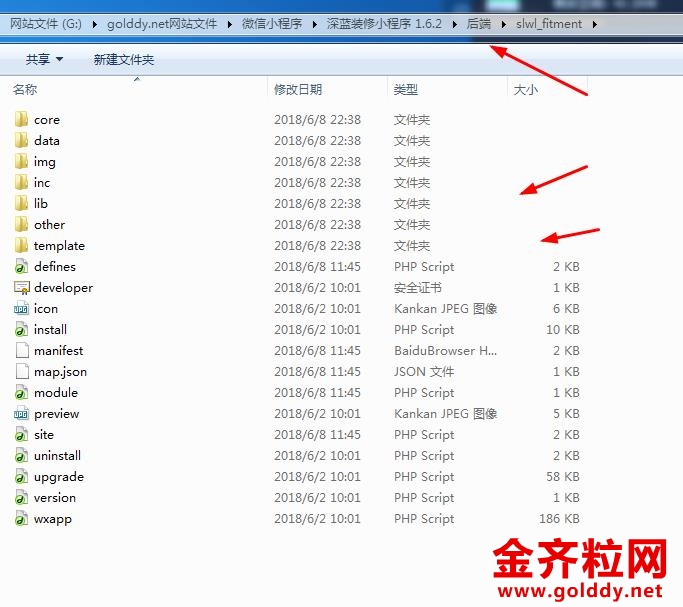Select the file name 'wxapp'
This screenshot has width=683, height=607.
click(x=53, y=519)
